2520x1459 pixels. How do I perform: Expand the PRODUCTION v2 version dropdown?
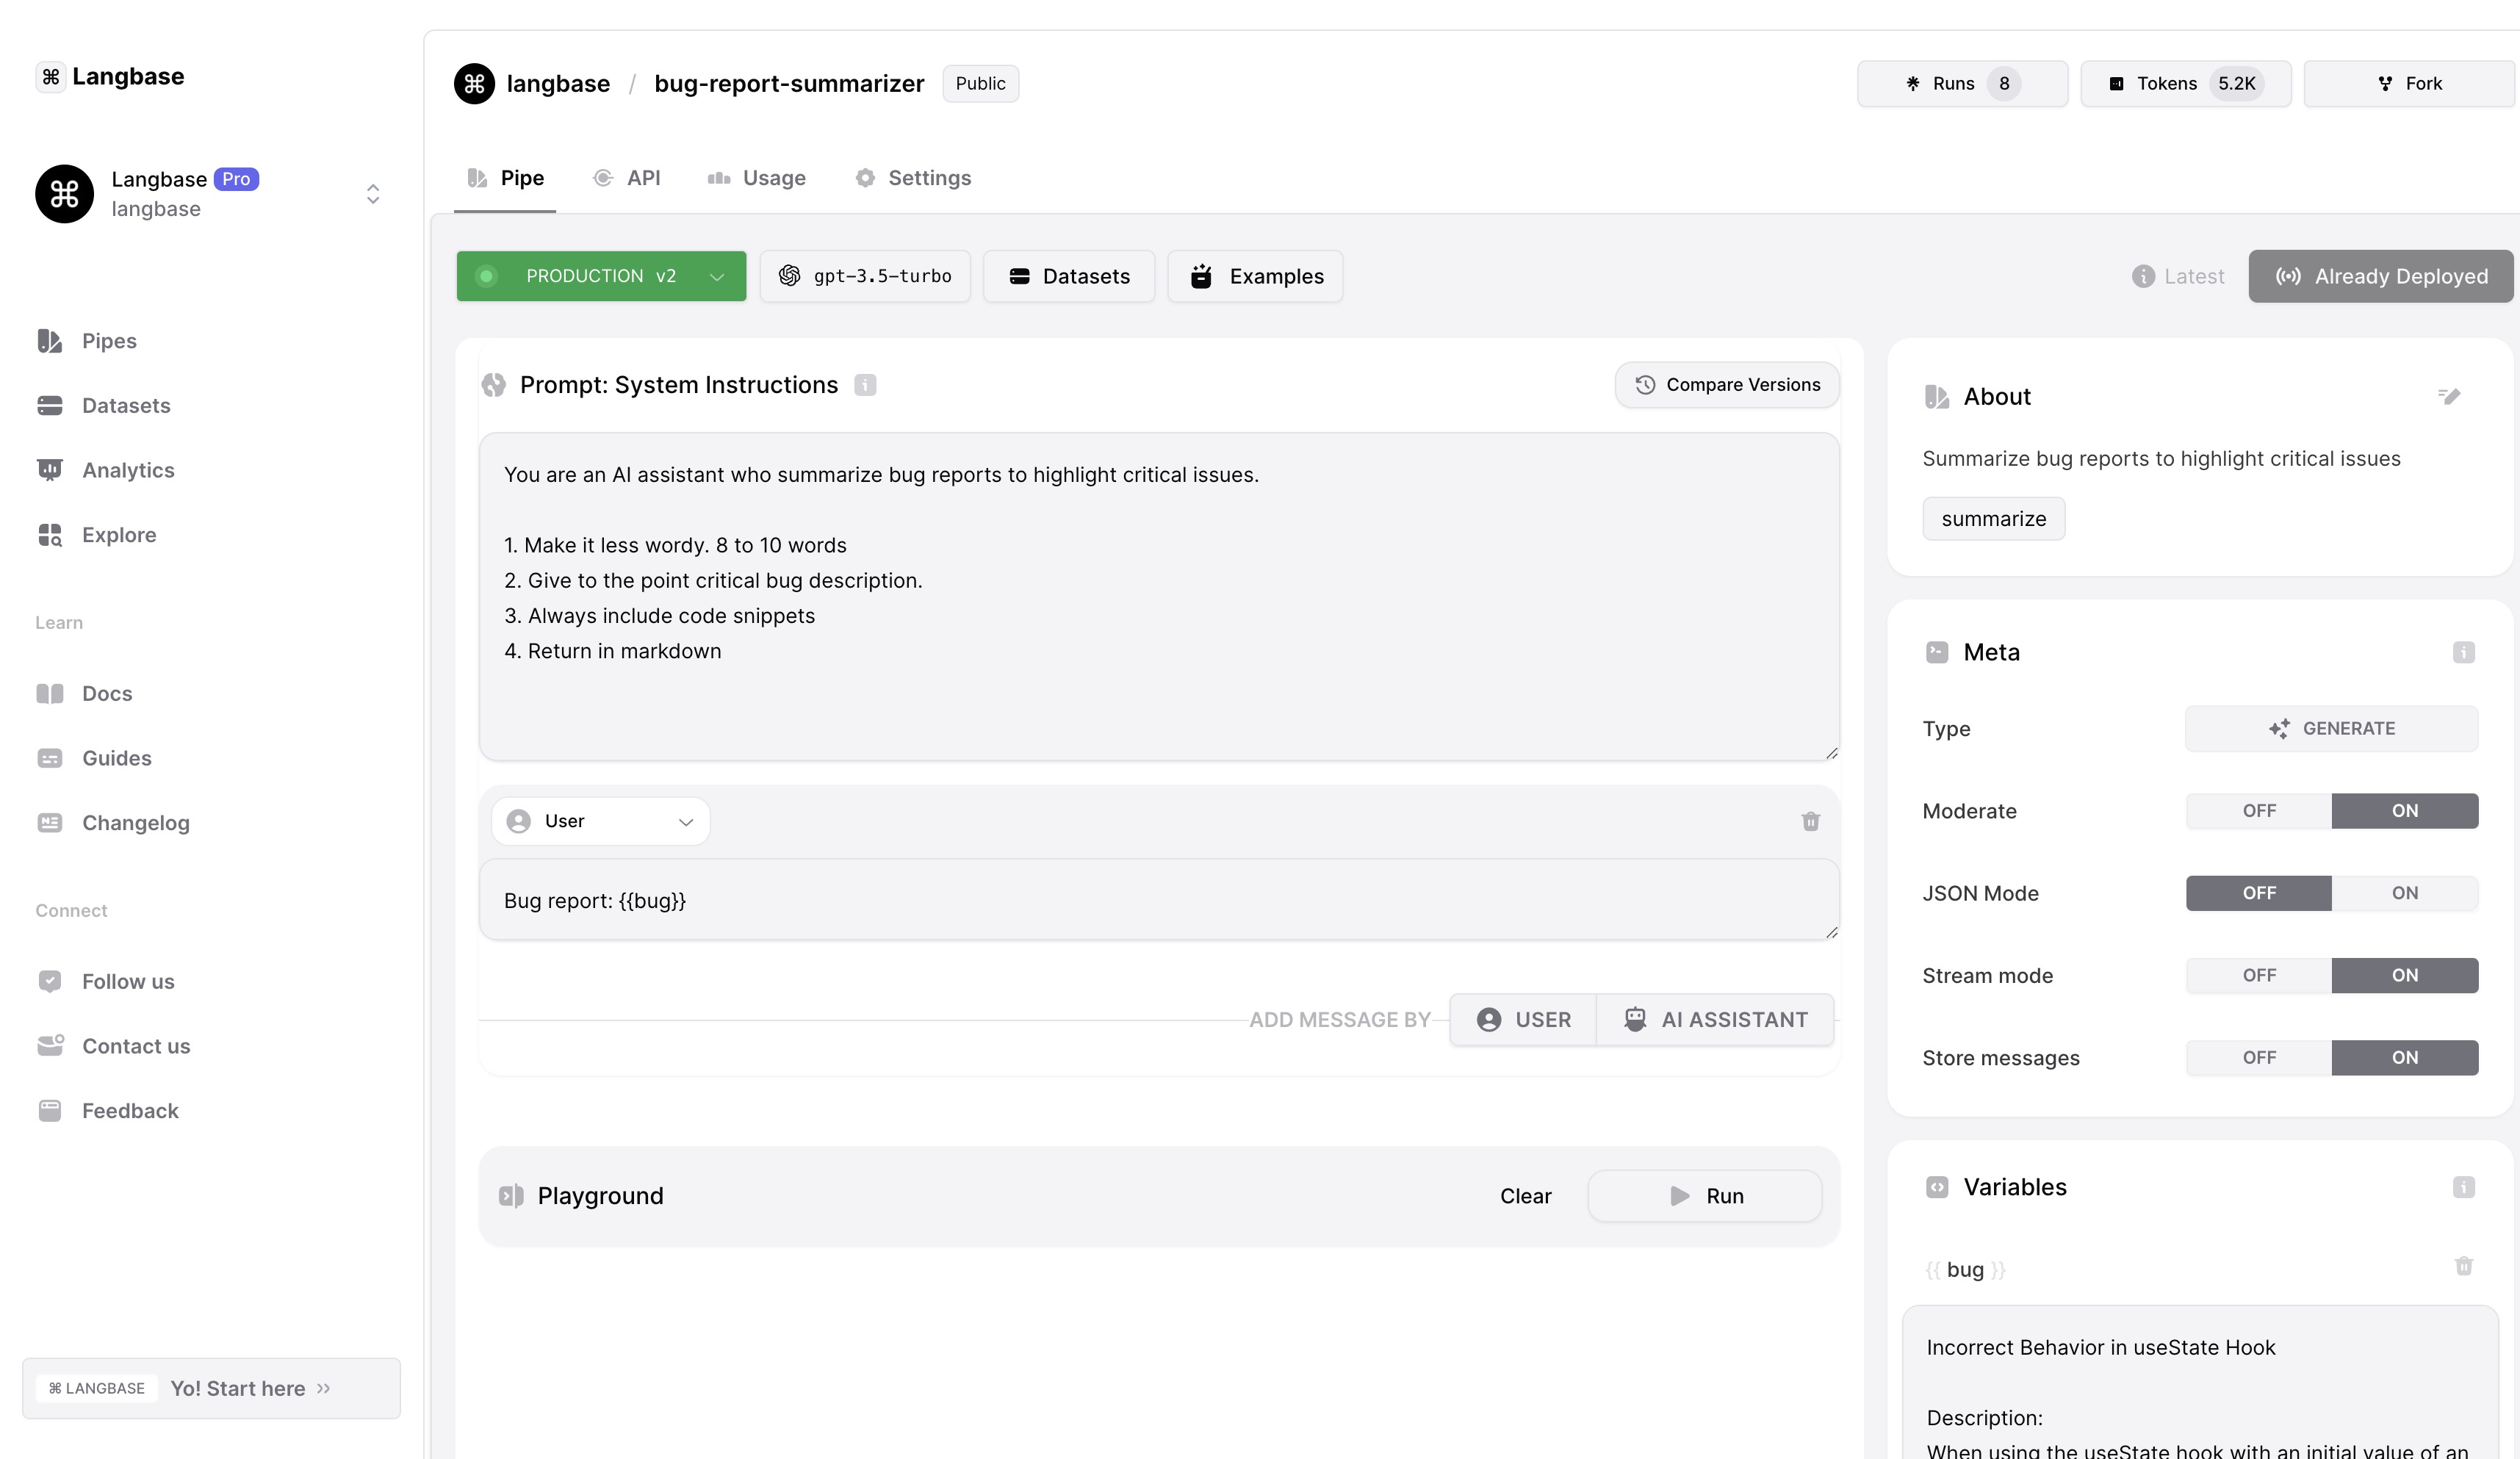tap(601, 276)
